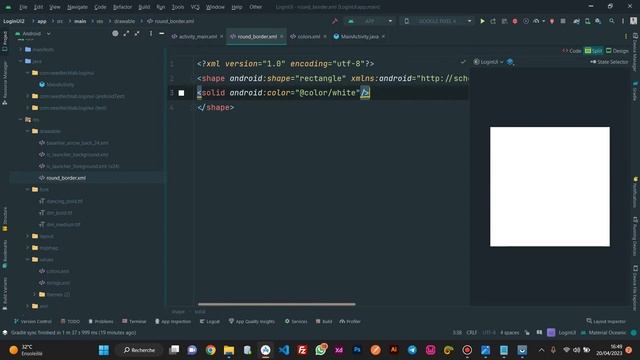640x360 pixels.
Task: Click the white color gutter swatch on line 3
Action: tap(181, 93)
